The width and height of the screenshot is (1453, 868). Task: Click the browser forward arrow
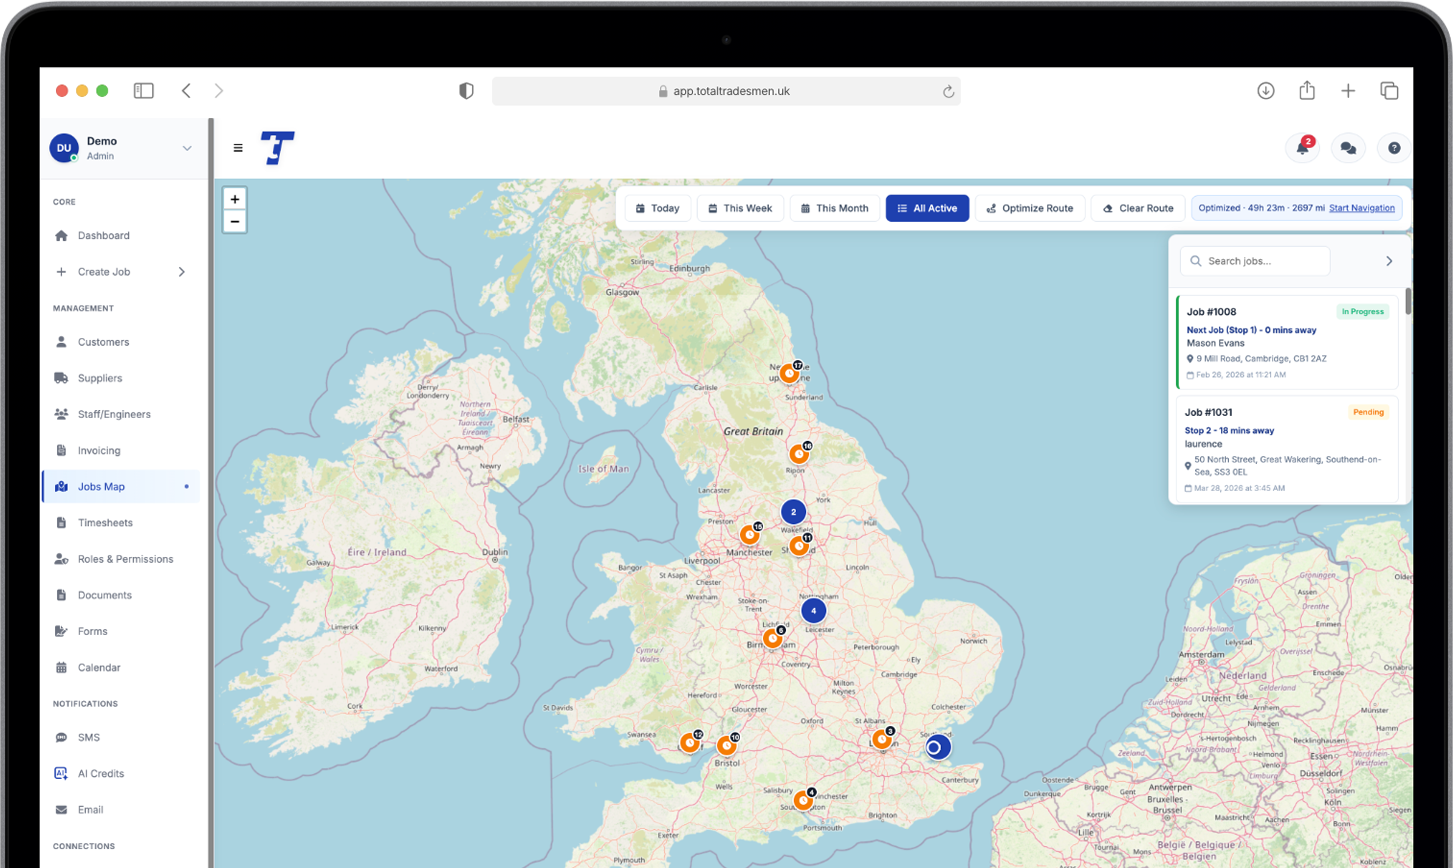point(219,91)
